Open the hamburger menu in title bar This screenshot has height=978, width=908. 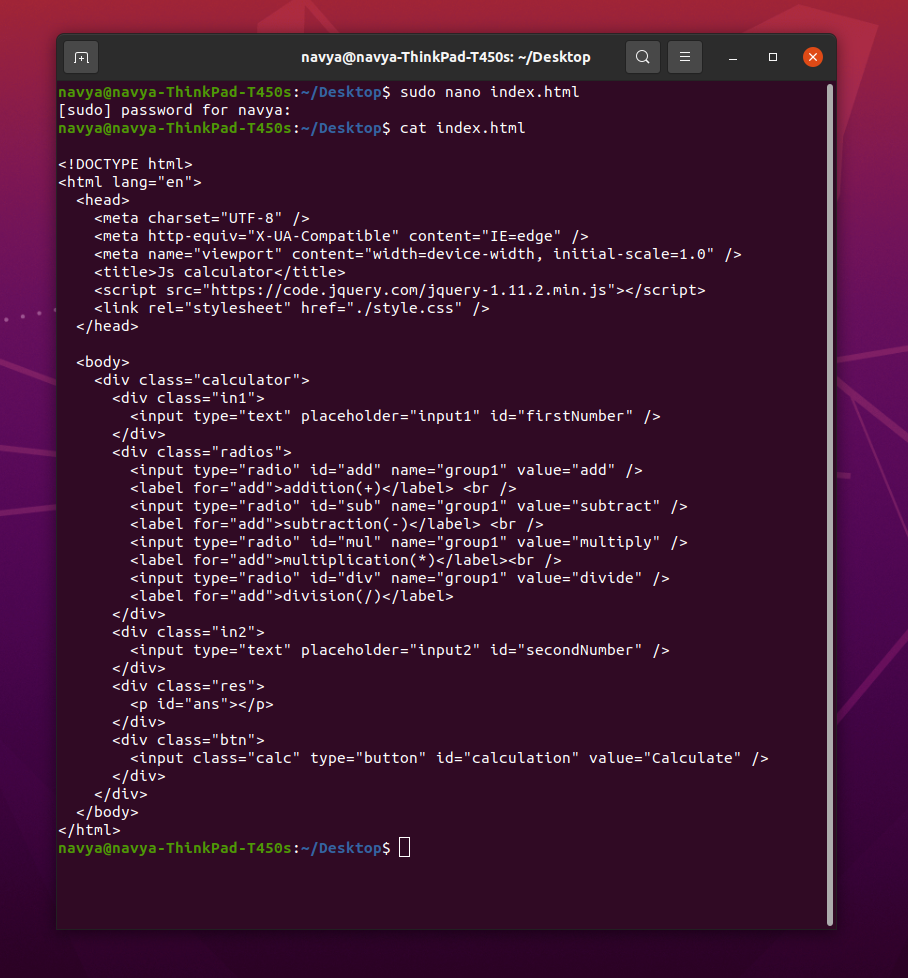684,57
